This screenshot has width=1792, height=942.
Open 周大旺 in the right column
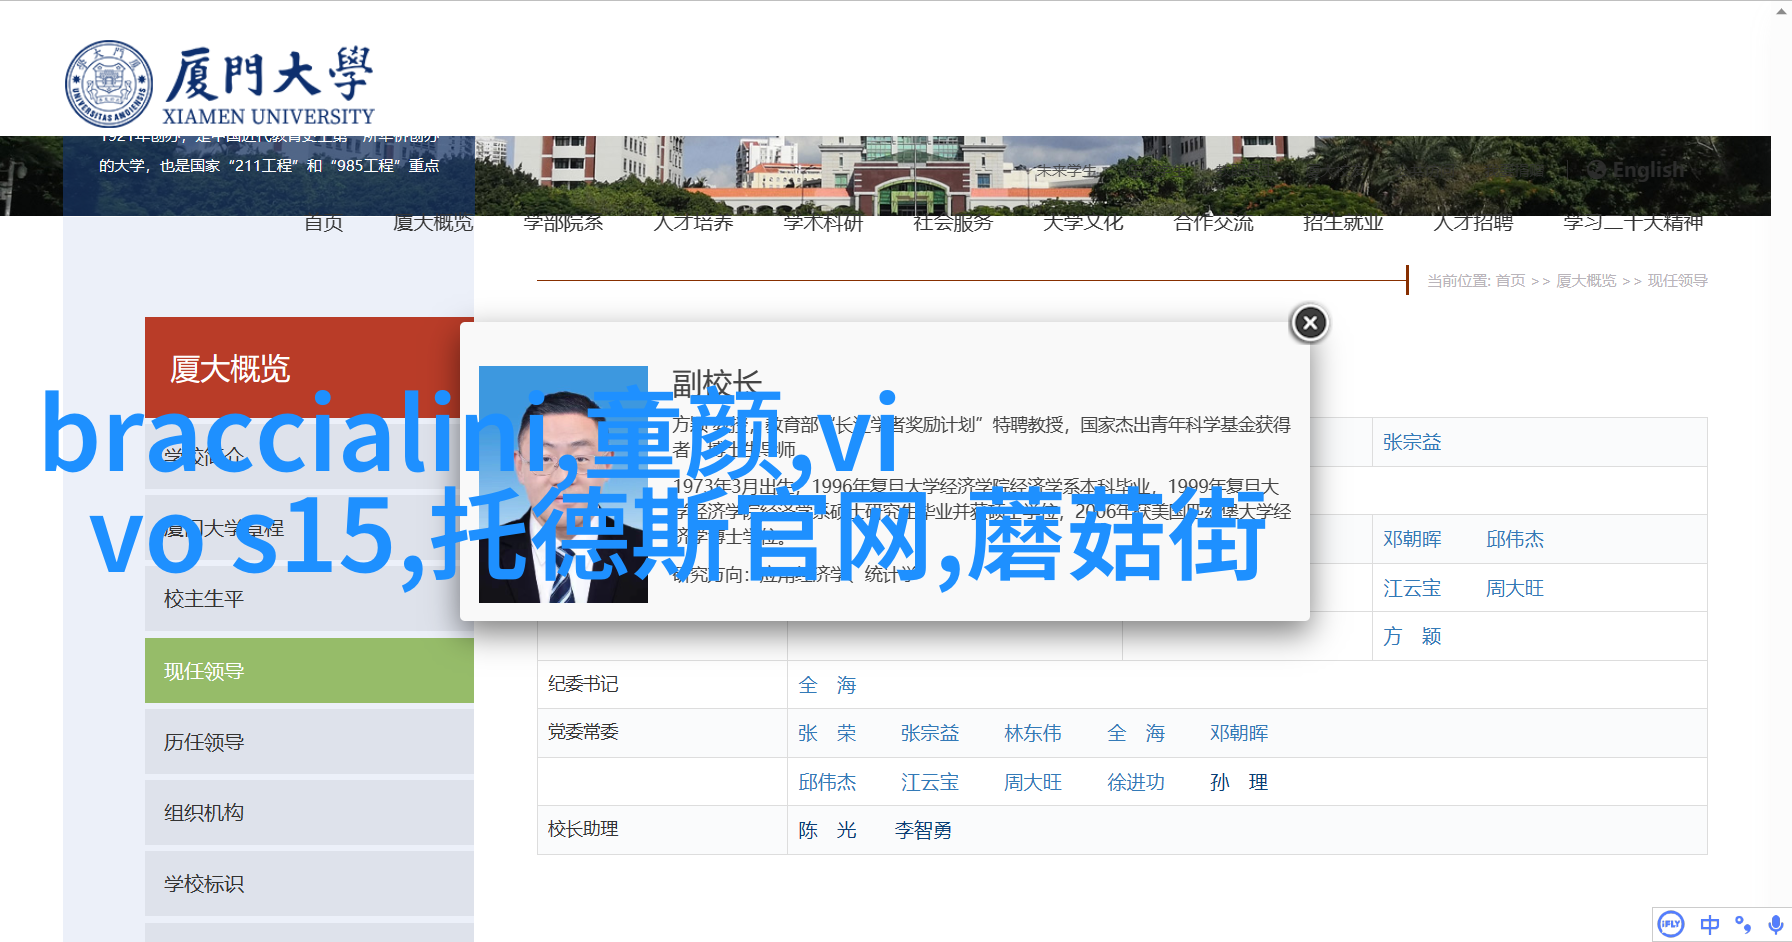click(x=1515, y=588)
